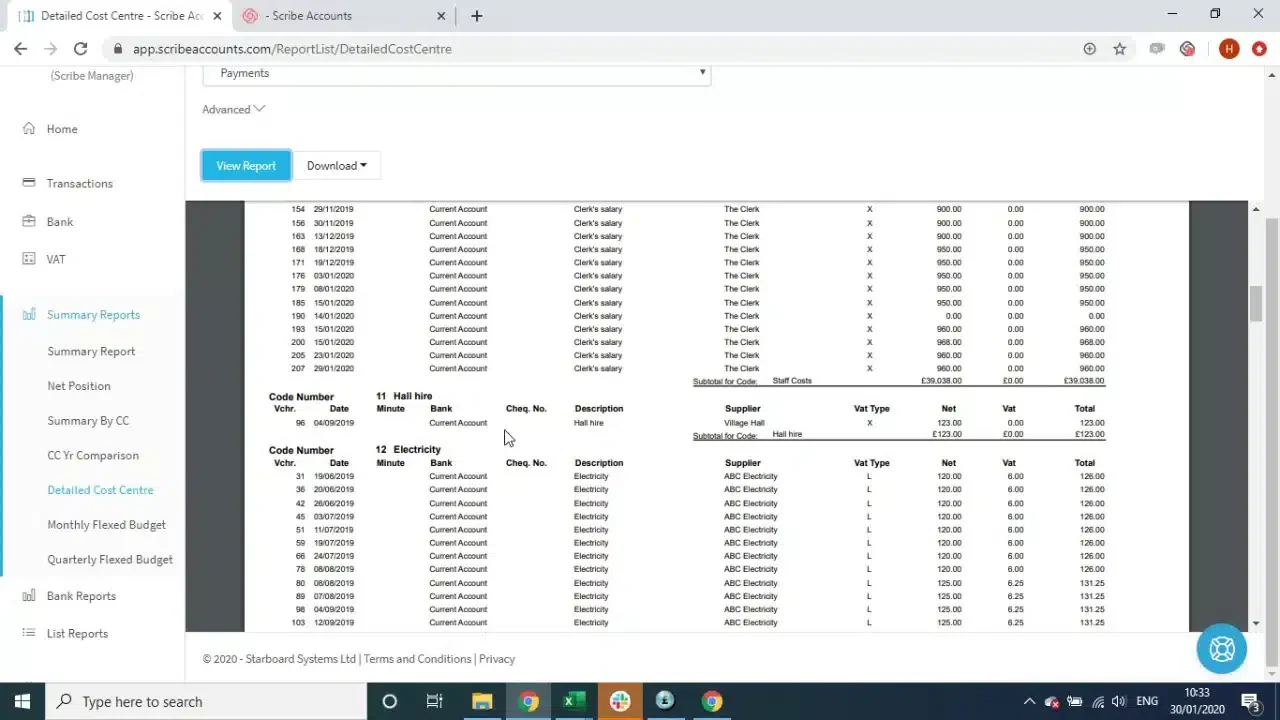
Task: Bookmark this page with star icon
Action: pyautogui.click(x=1119, y=48)
